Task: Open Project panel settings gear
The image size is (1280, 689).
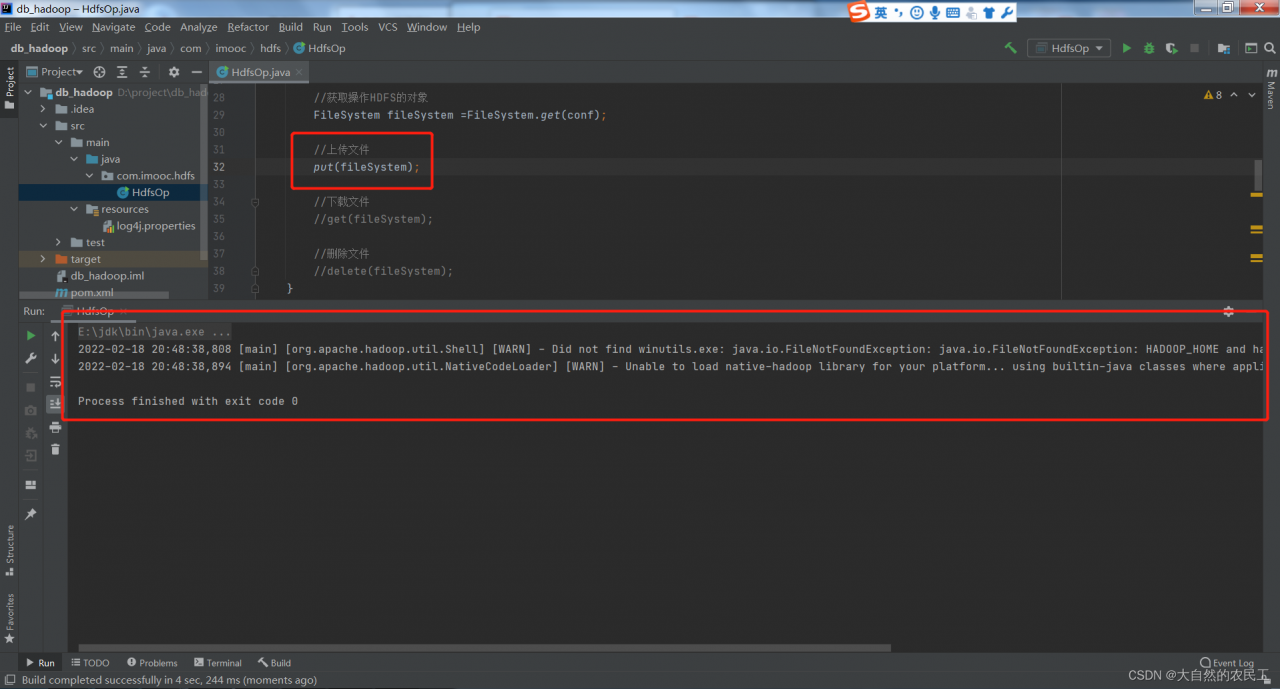Action: 173,72
